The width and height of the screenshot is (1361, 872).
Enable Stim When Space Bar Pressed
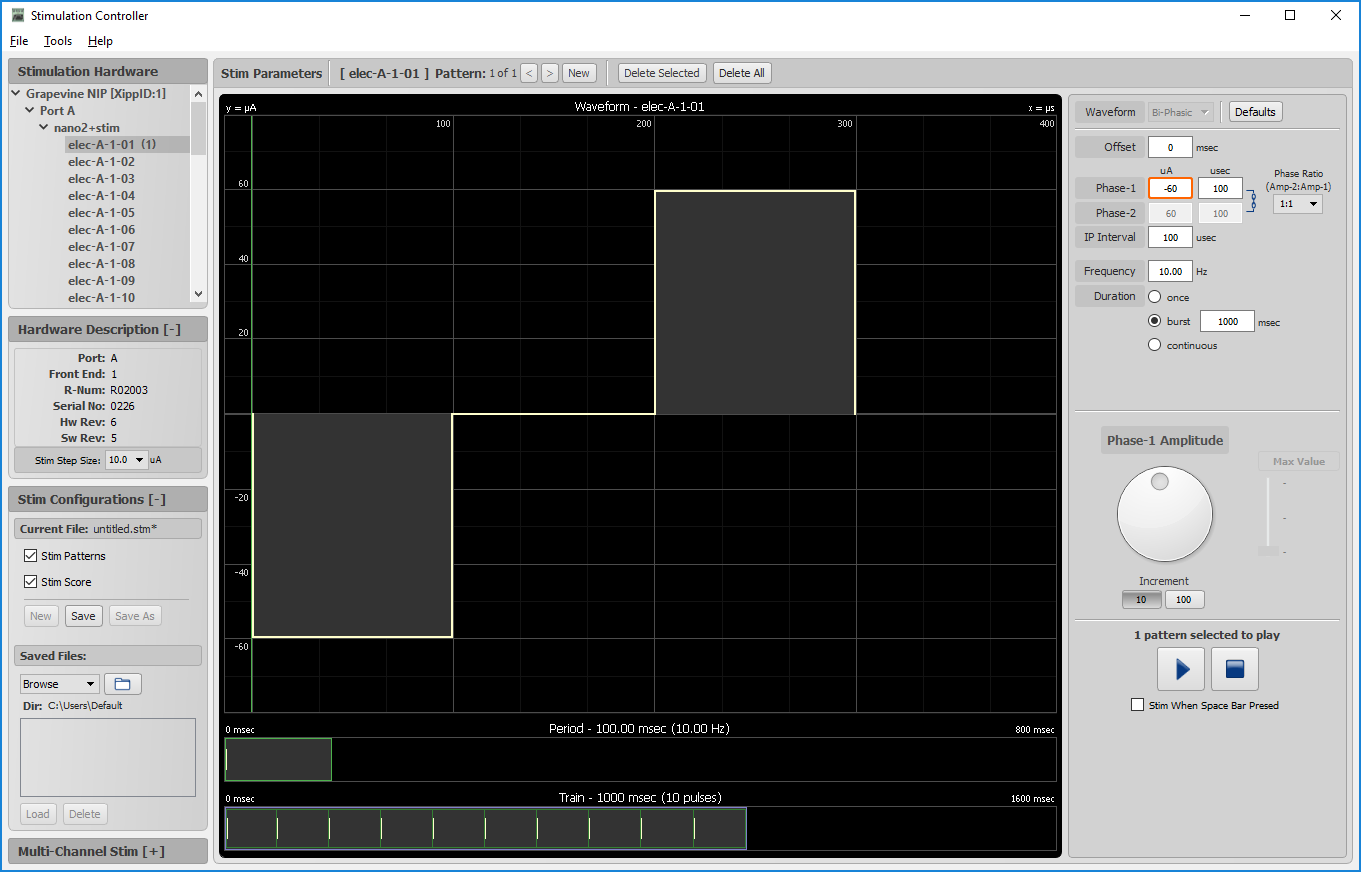(x=1137, y=705)
